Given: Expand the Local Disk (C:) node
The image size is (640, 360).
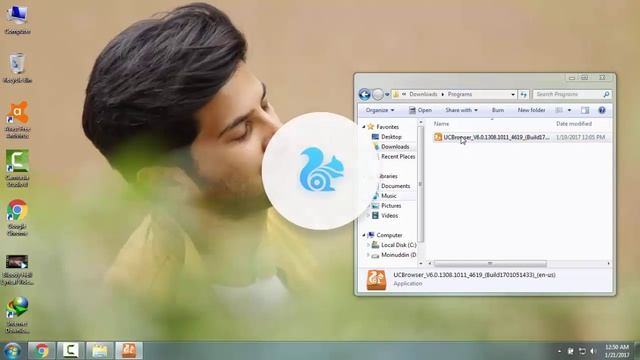Looking at the screenshot, I should 369,245.
